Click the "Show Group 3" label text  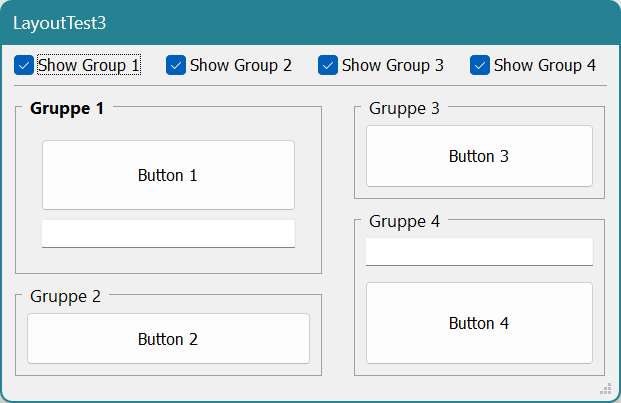pos(393,65)
